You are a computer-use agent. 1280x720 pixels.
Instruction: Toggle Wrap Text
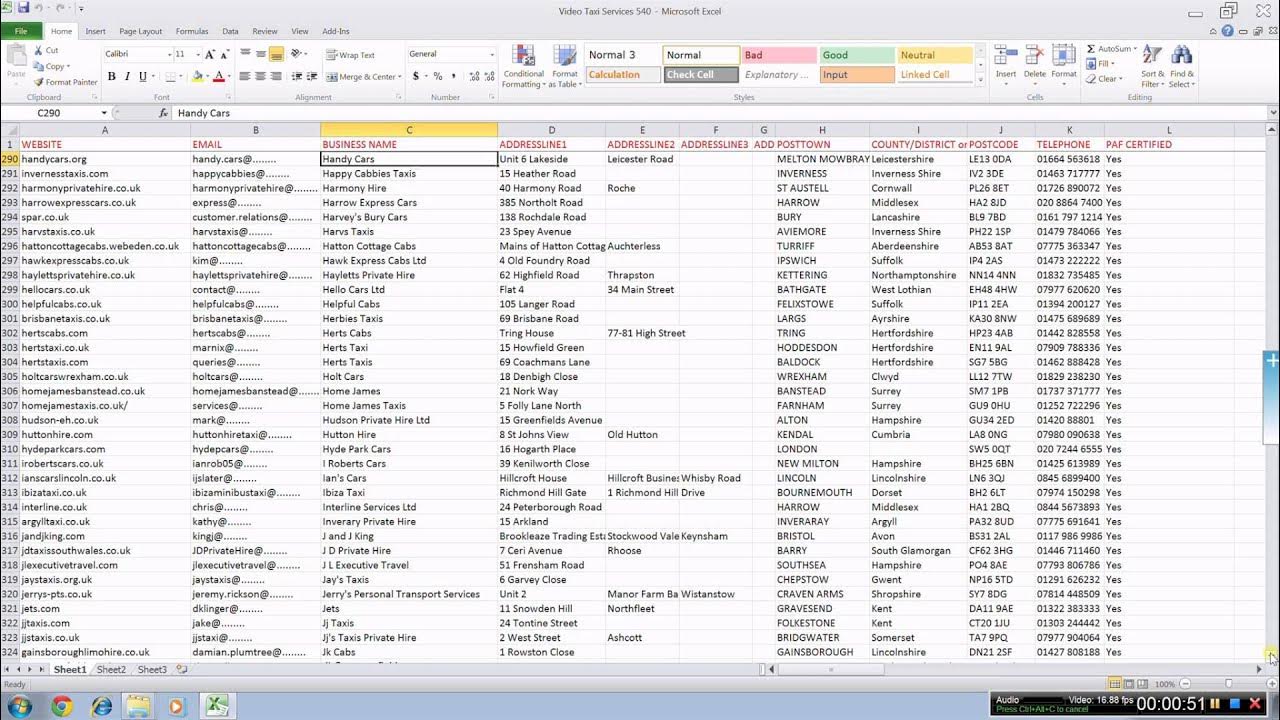(x=350, y=55)
